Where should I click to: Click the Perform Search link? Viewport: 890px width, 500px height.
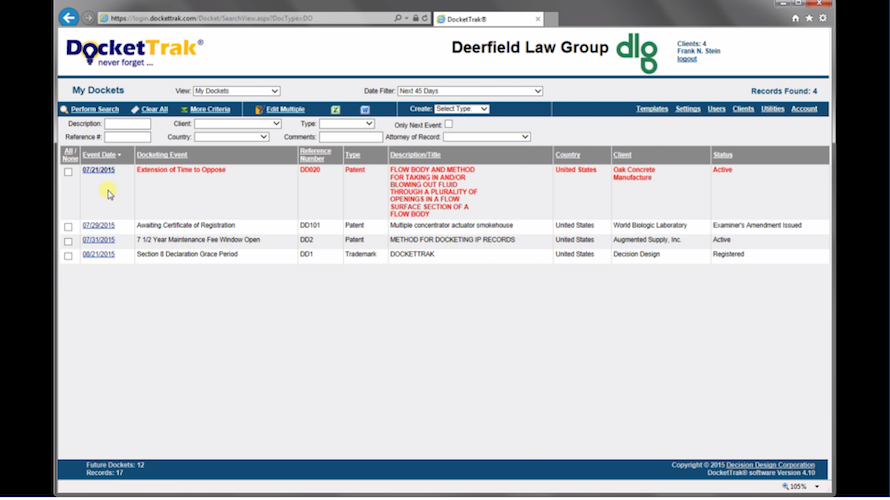pos(95,110)
